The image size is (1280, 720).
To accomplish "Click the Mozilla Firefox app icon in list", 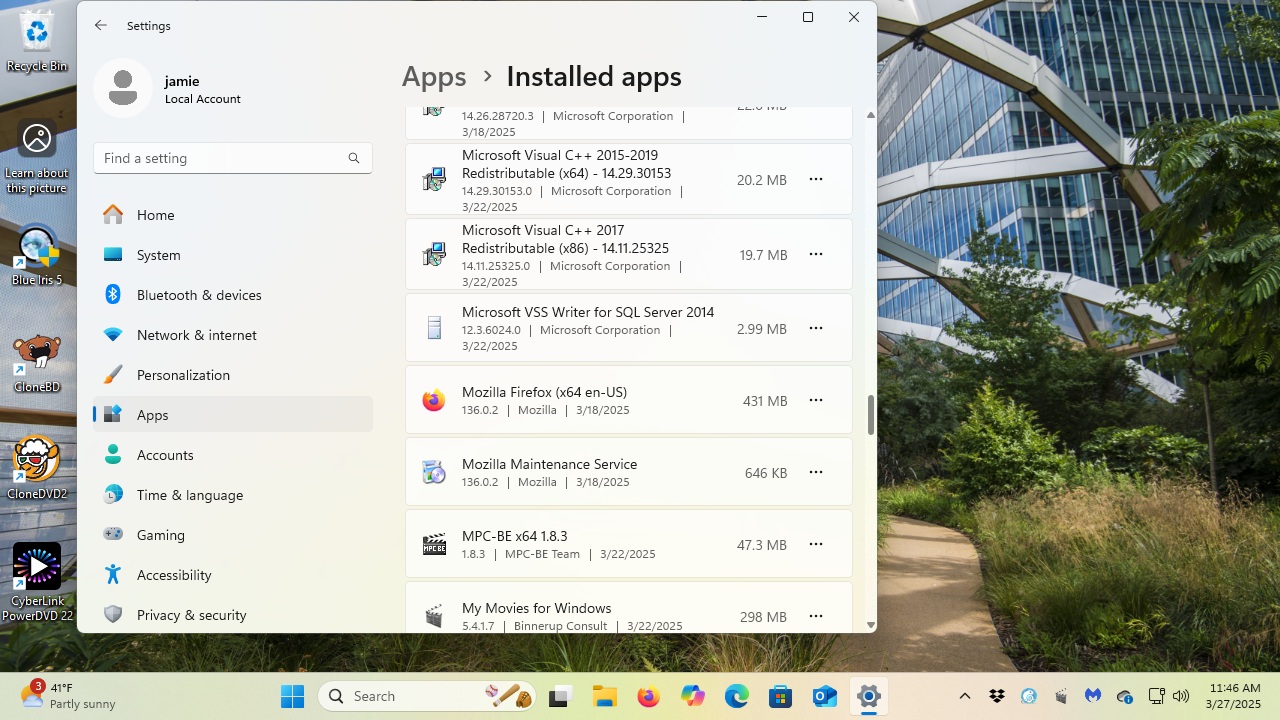I will 434,401.
